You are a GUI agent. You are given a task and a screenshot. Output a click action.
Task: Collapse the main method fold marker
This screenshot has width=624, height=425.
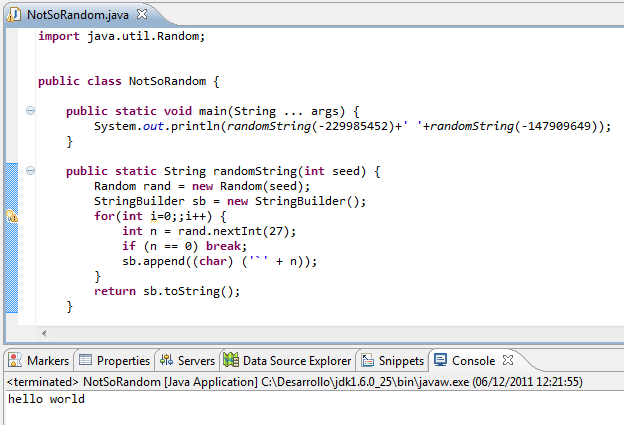click(31, 110)
